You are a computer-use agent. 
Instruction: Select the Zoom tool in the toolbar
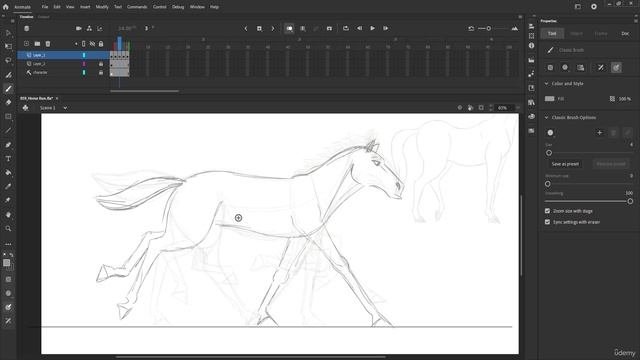(x=8, y=229)
